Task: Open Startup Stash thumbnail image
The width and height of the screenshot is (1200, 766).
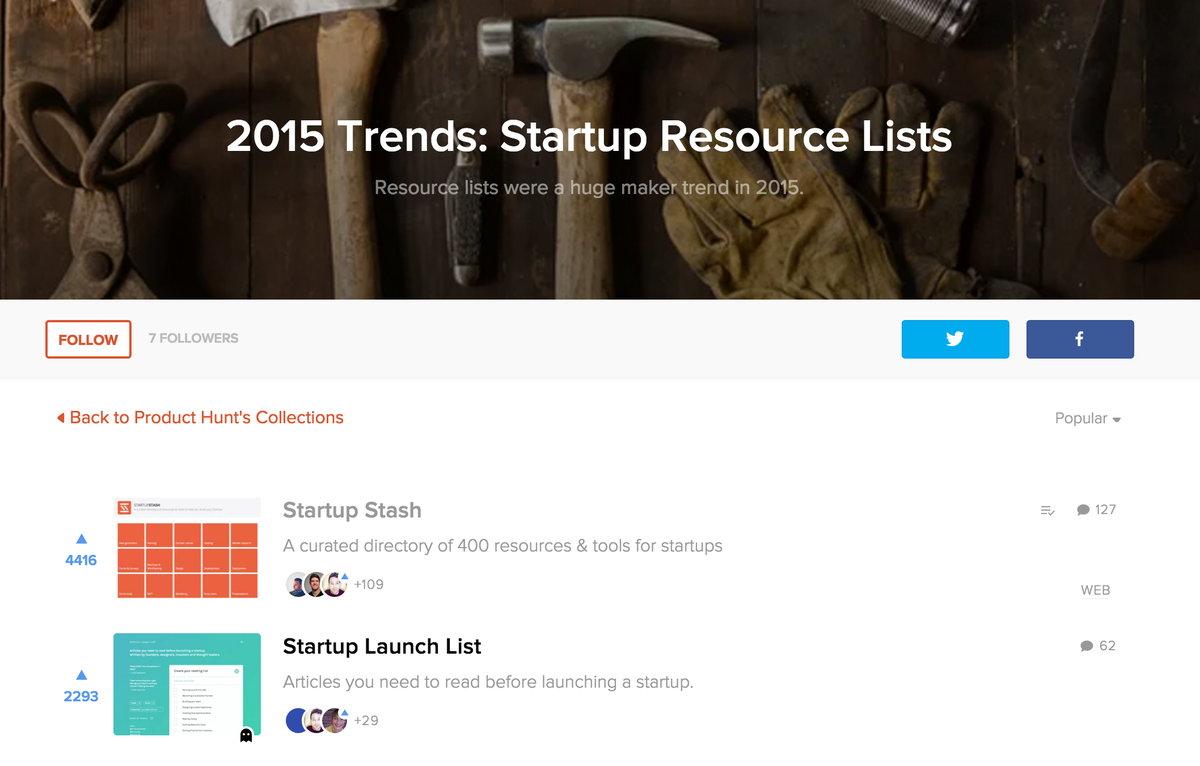Action: click(187, 548)
